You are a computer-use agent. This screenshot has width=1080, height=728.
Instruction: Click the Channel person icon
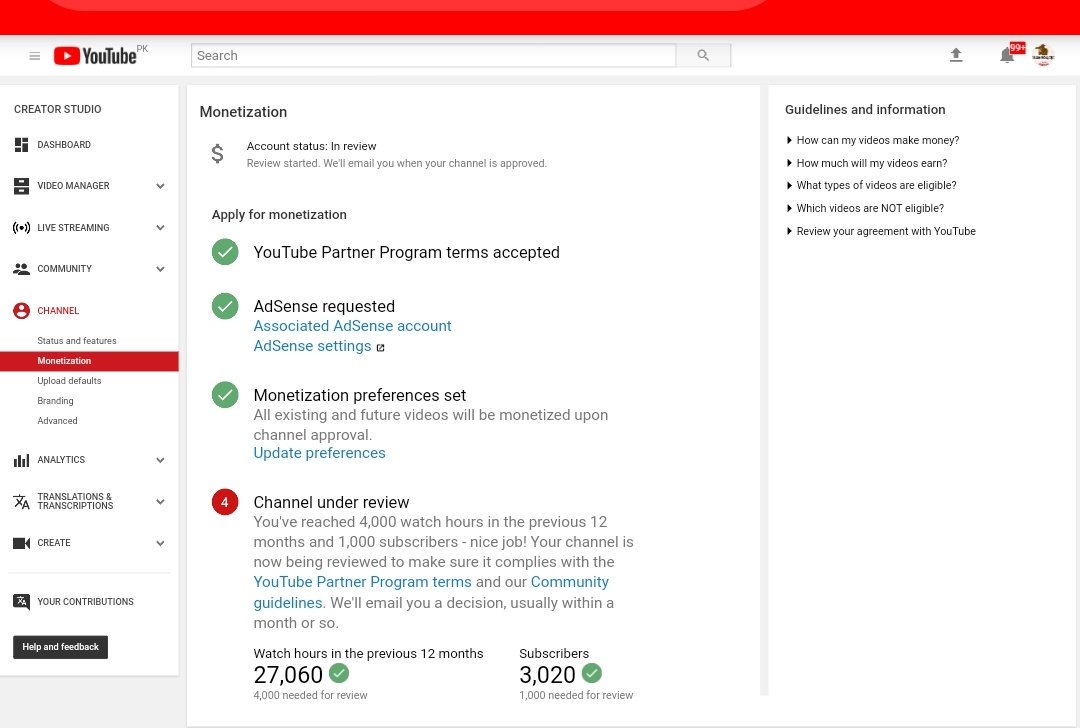point(21,311)
